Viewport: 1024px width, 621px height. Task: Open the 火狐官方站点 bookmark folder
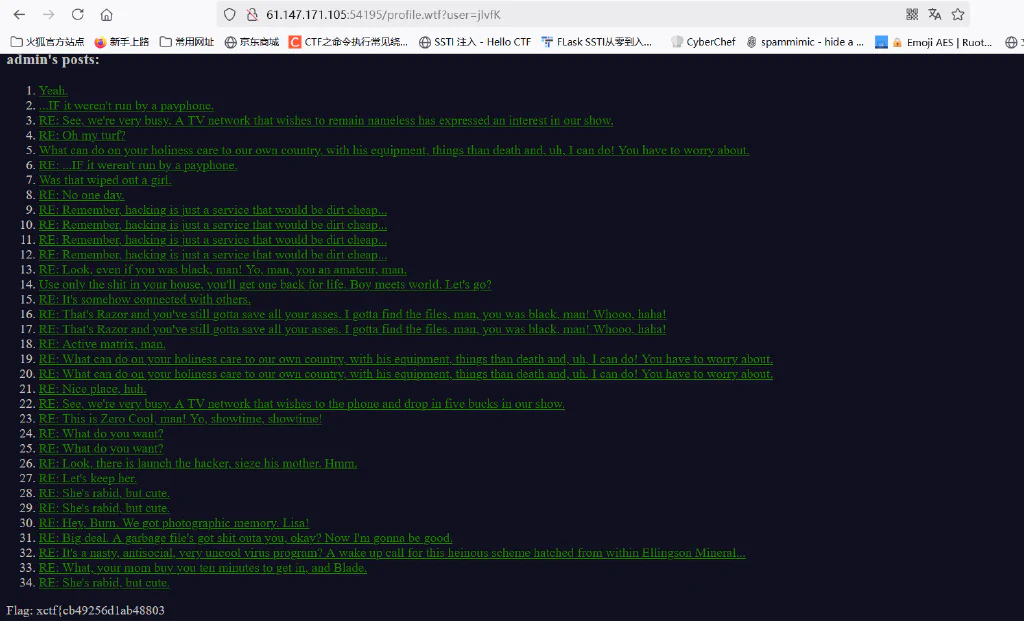click(48, 42)
